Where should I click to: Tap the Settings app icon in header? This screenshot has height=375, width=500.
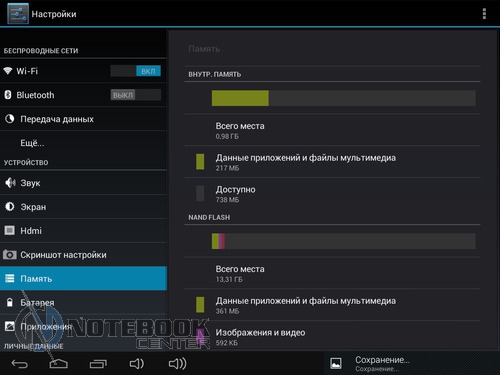coord(18,14)
